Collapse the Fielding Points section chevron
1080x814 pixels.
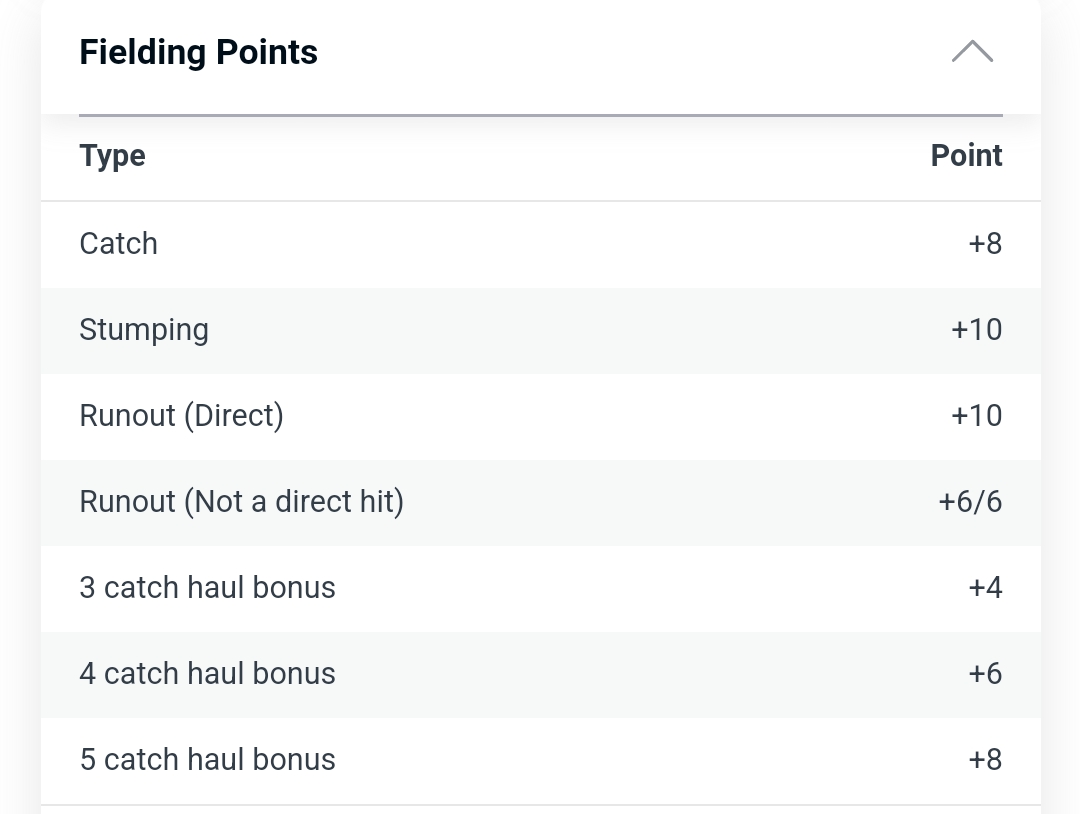point(972,52)
